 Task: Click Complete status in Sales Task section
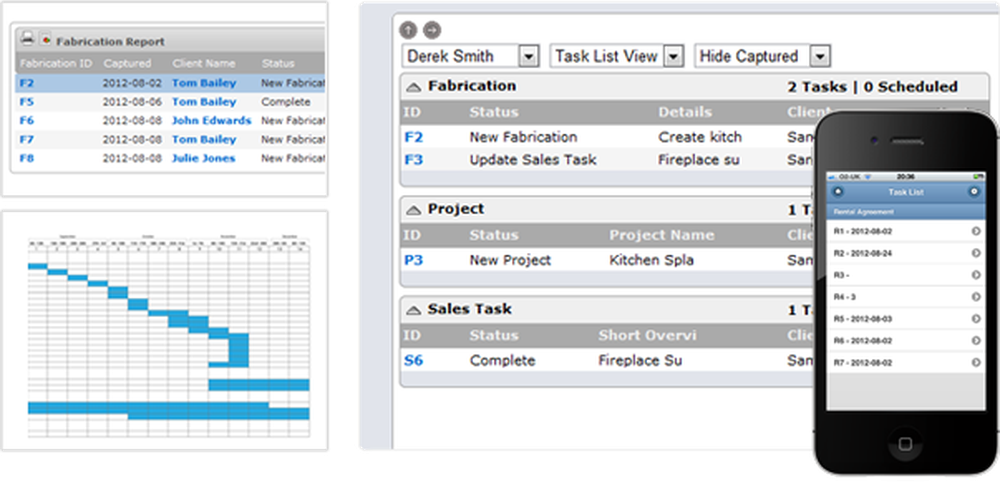(503, 361)
